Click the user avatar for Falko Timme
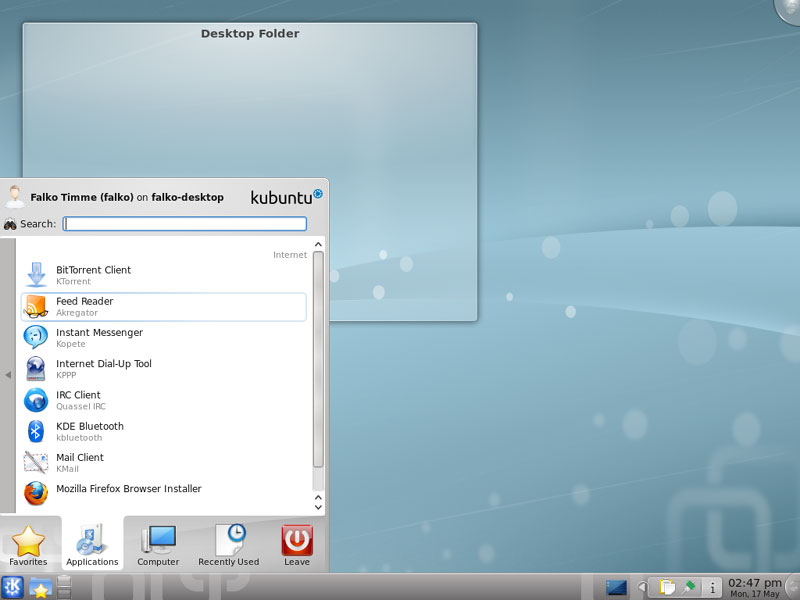Screen dimensions: 800x600 [x=14, y=197]
